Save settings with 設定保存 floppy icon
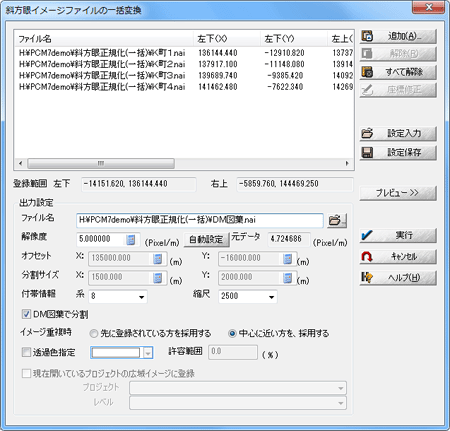This screenshot has height=431, width=450. coord(398,153)
